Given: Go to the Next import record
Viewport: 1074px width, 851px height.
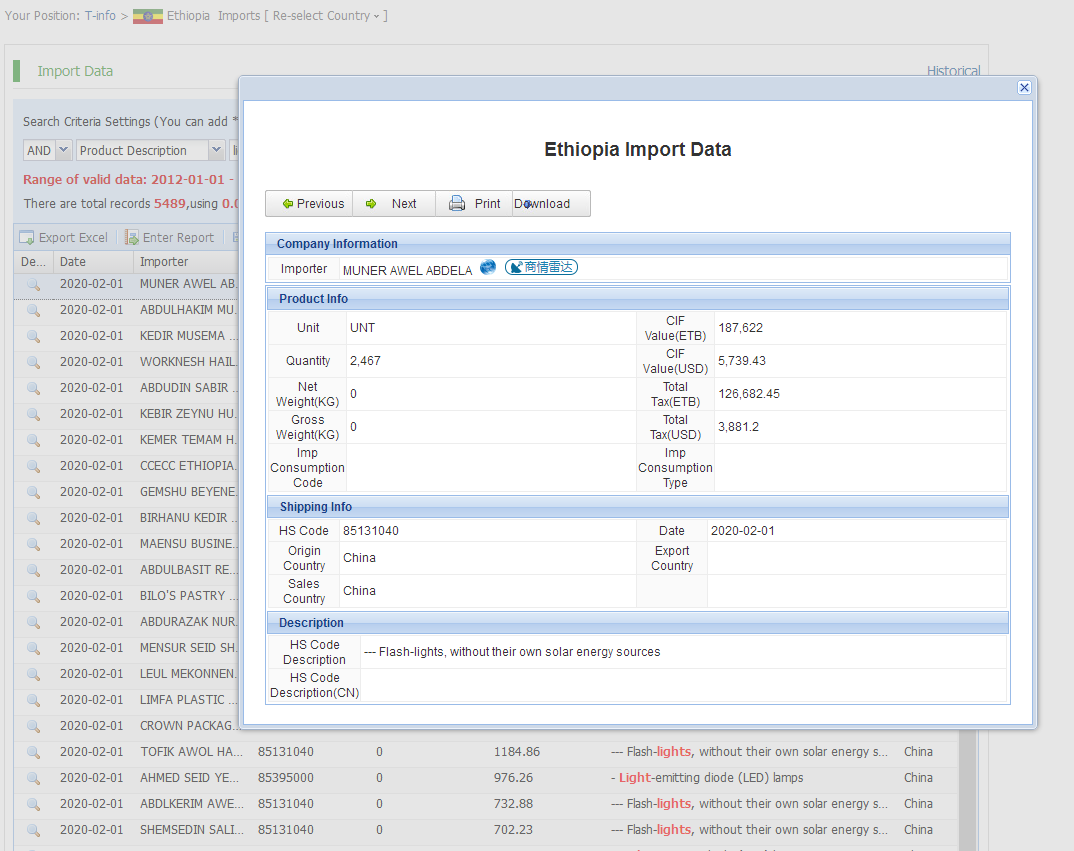Looking at the screenshot, I should tap(394, 204).
